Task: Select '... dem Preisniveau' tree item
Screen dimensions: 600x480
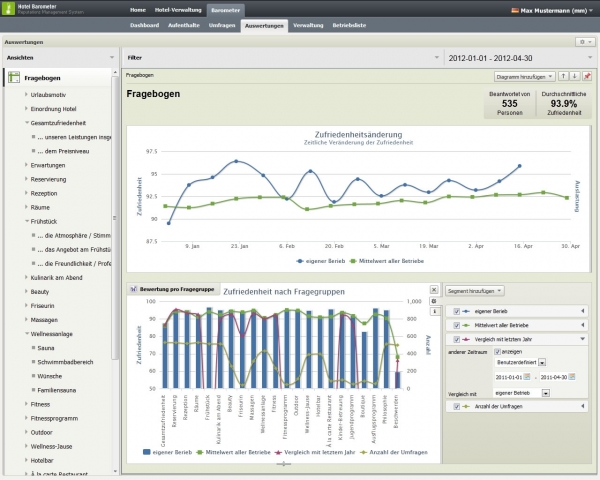Action: click(x=63, y=151)
